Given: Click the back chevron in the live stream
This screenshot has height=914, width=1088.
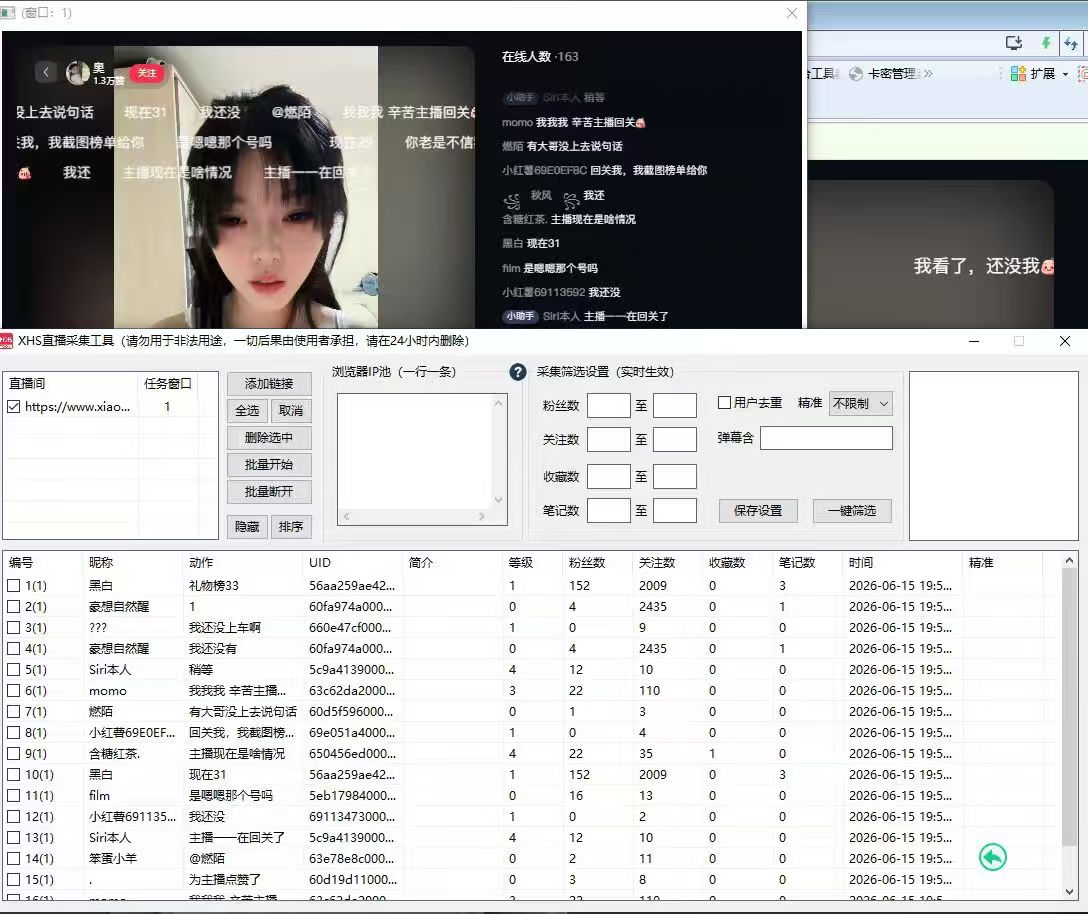Looking at the screenshot, I should [x=46, y=71].
